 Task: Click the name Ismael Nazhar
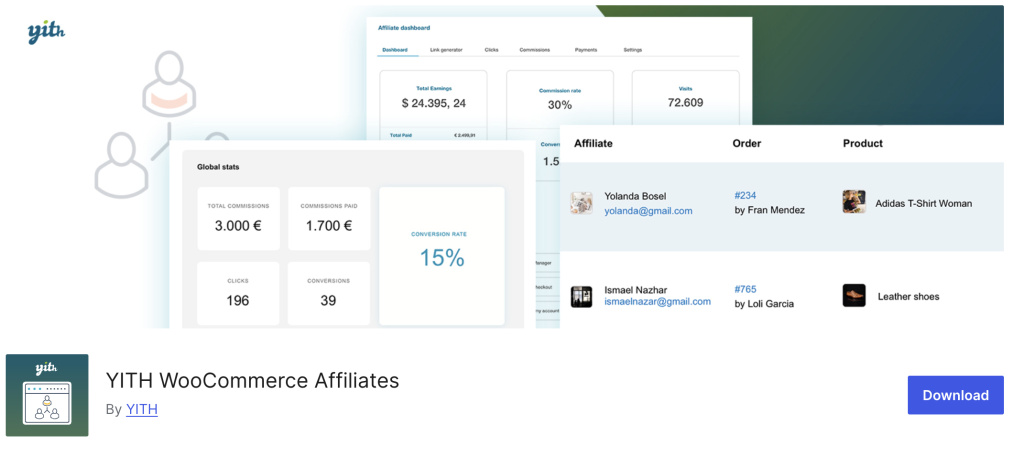(635, 290)
